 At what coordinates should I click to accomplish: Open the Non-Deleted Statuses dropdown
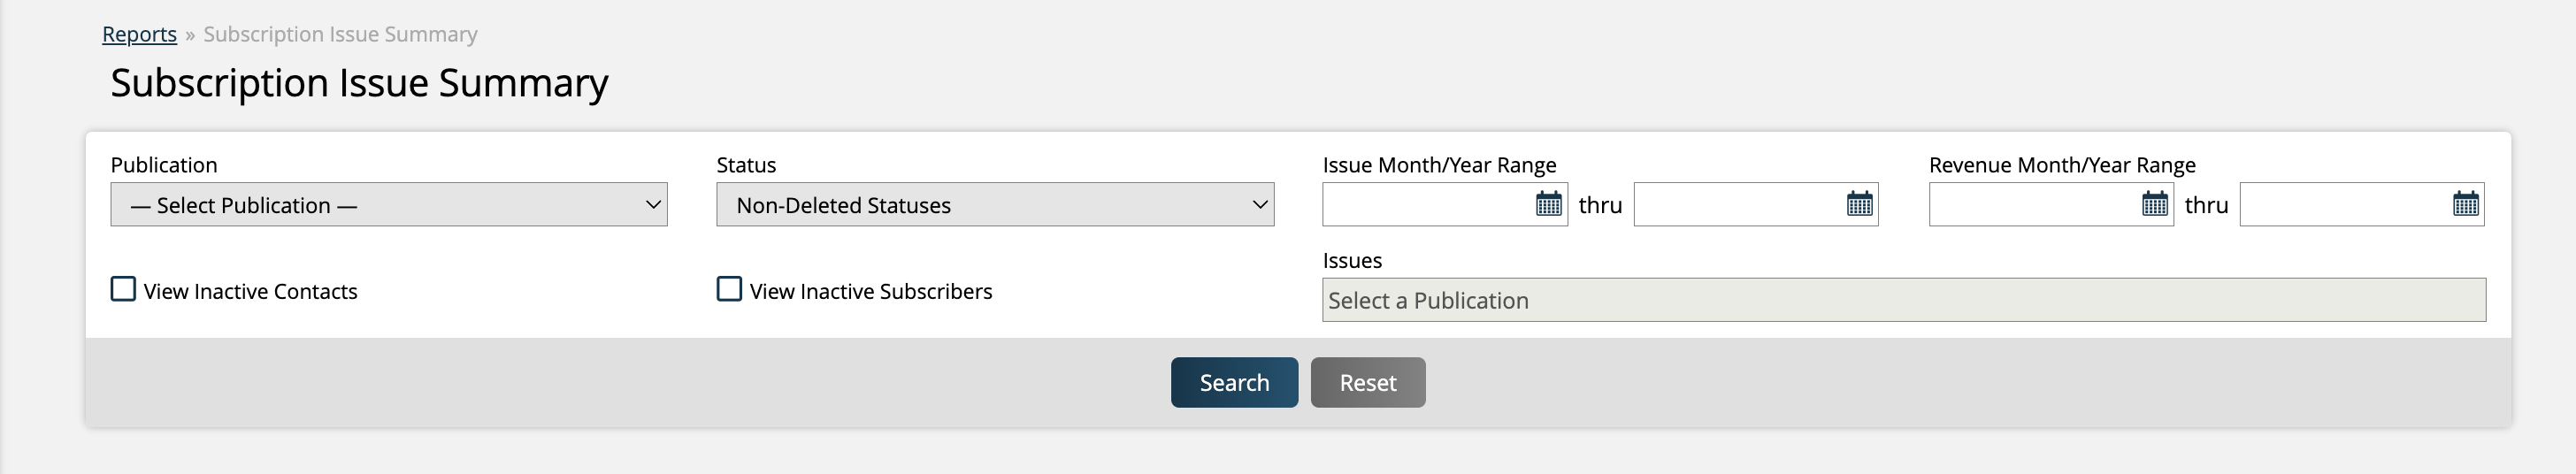point(995,205)
